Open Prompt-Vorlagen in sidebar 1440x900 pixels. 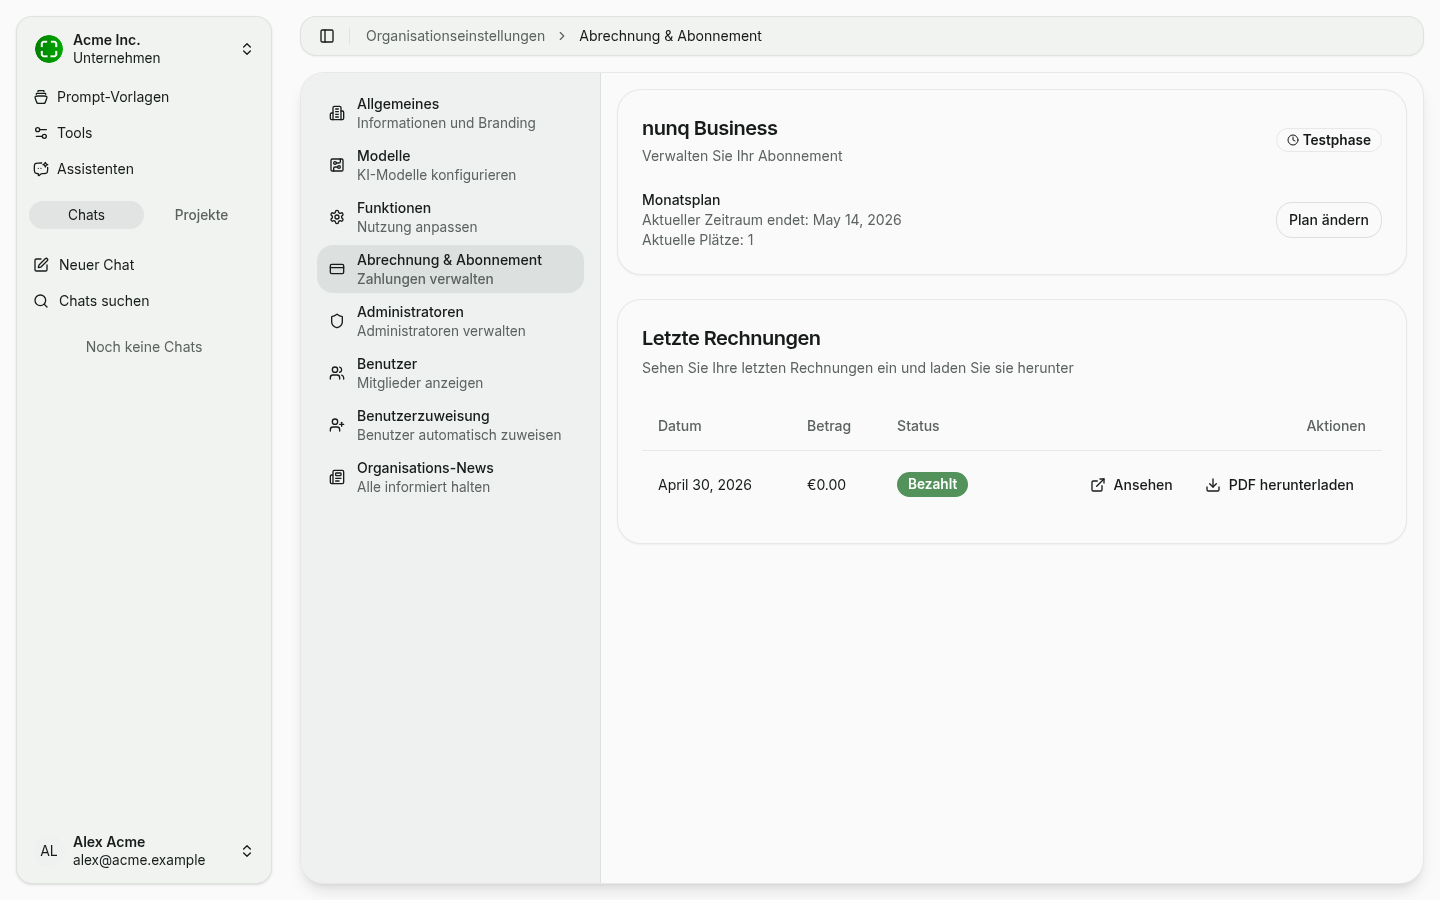click(x=144, y=97)
